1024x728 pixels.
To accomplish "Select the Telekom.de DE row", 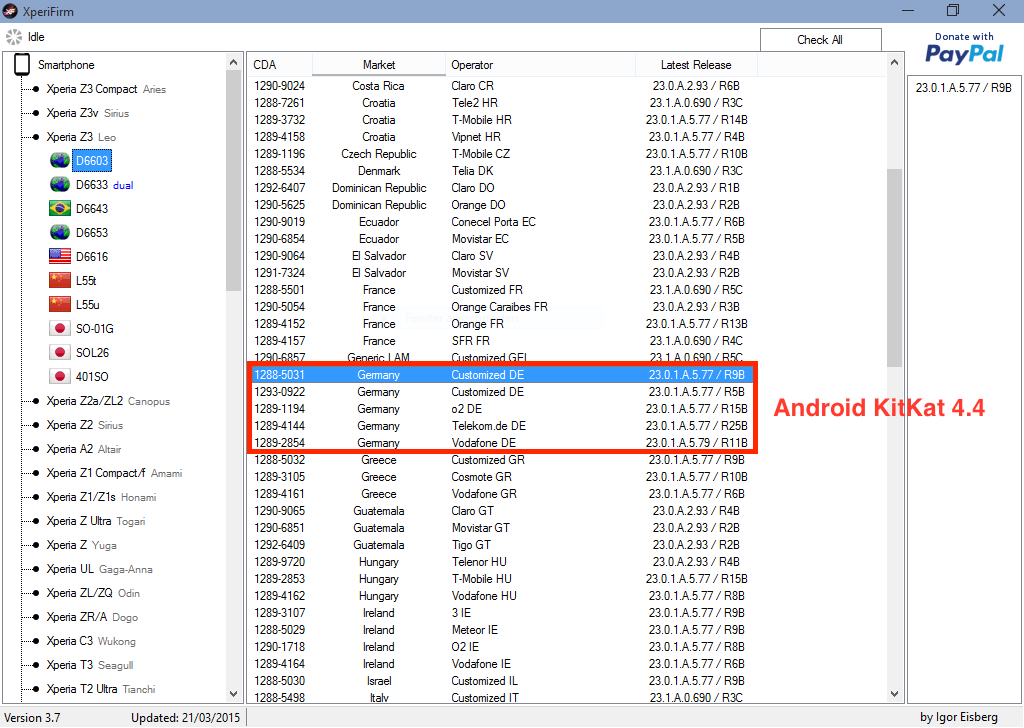I will (501, 426).
